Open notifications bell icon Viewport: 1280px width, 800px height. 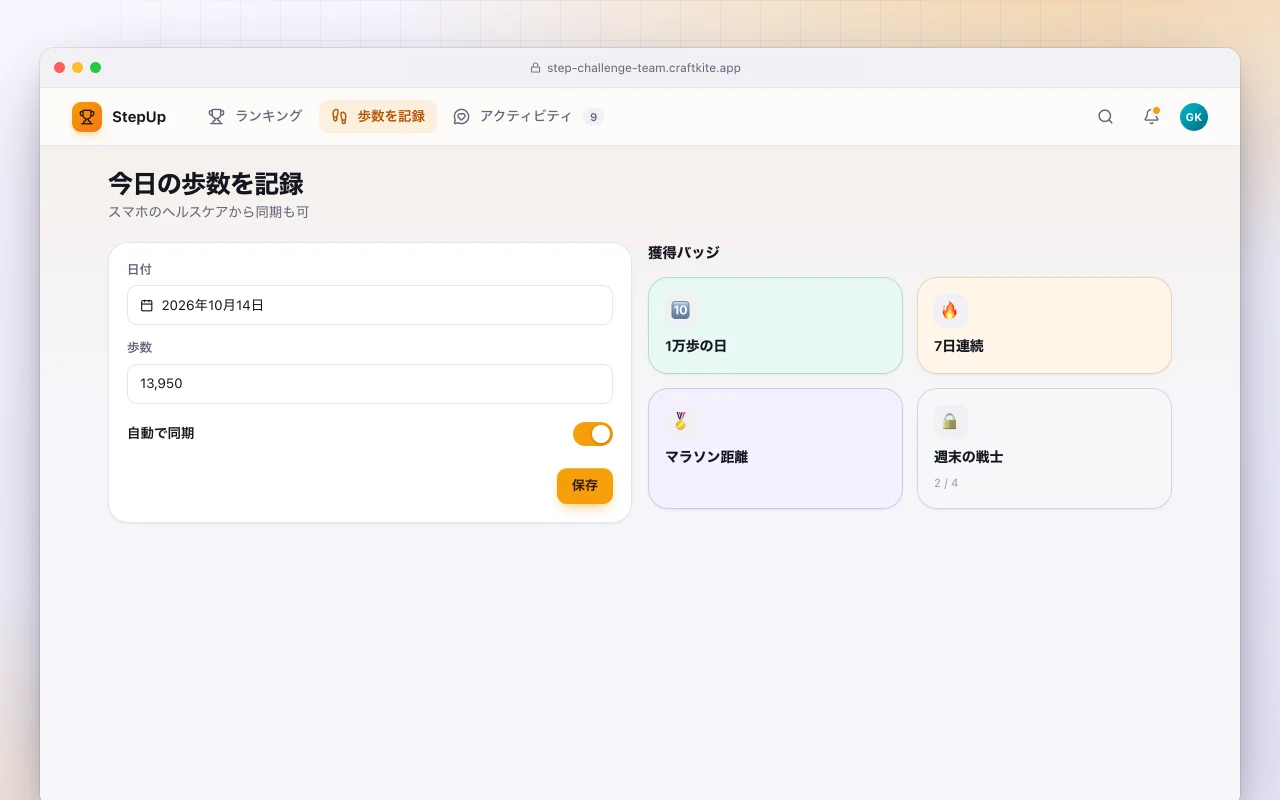[1151, 117]
